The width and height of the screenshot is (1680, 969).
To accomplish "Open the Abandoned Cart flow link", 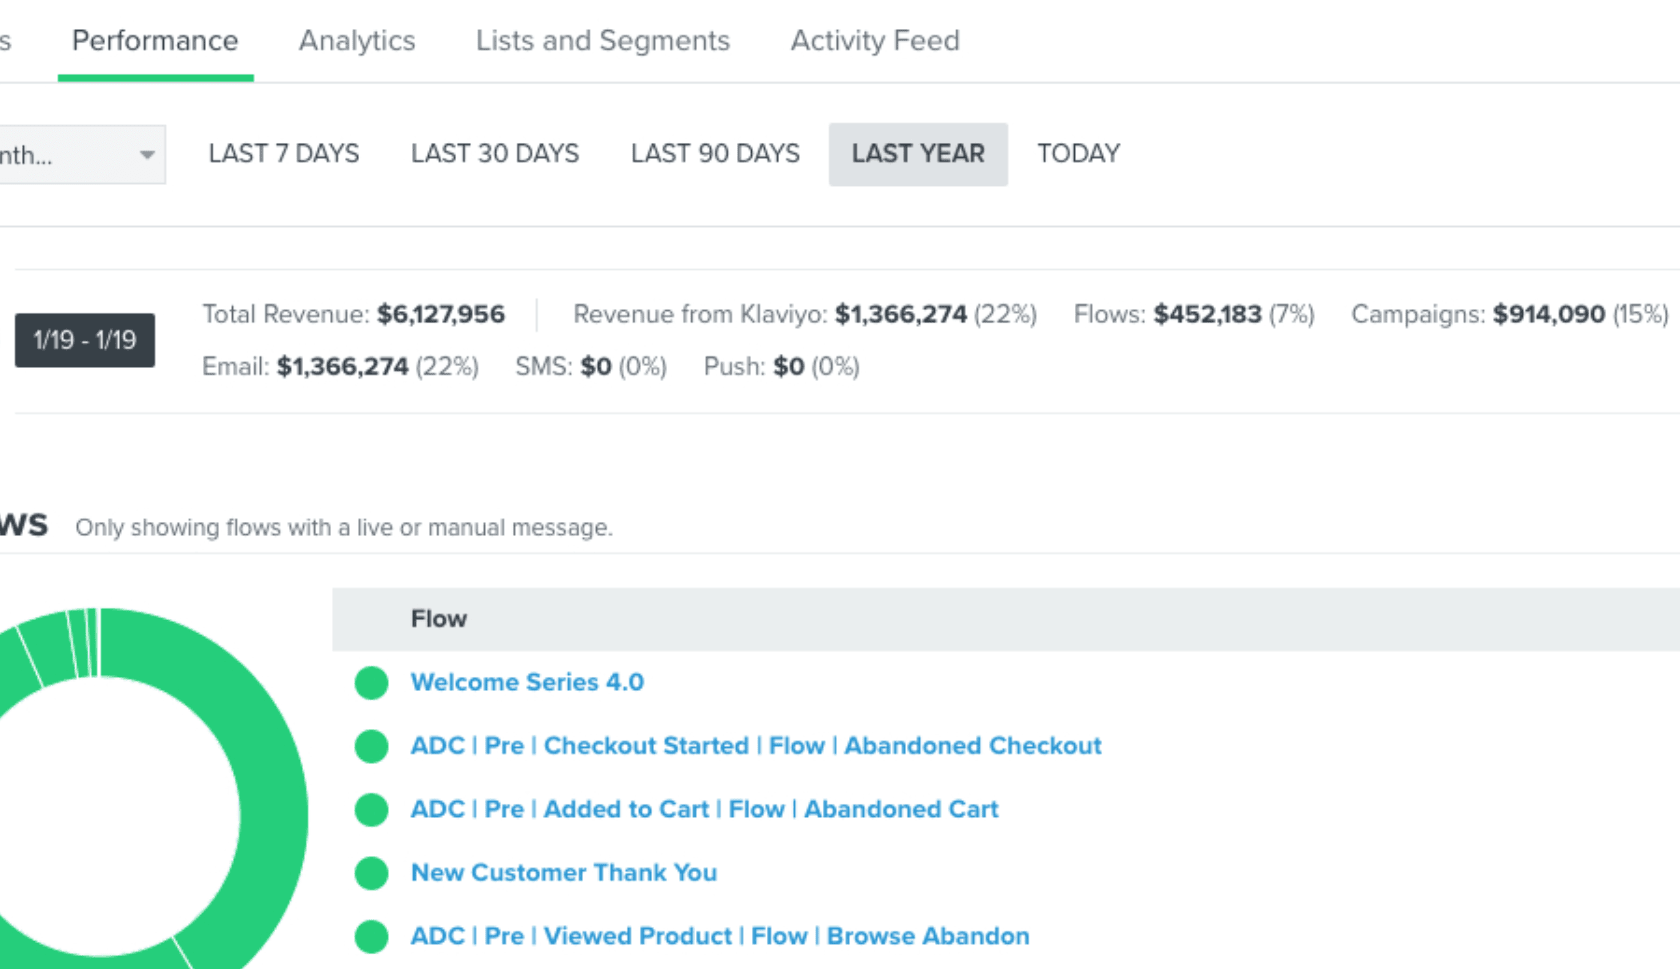I will coord(705,809).
